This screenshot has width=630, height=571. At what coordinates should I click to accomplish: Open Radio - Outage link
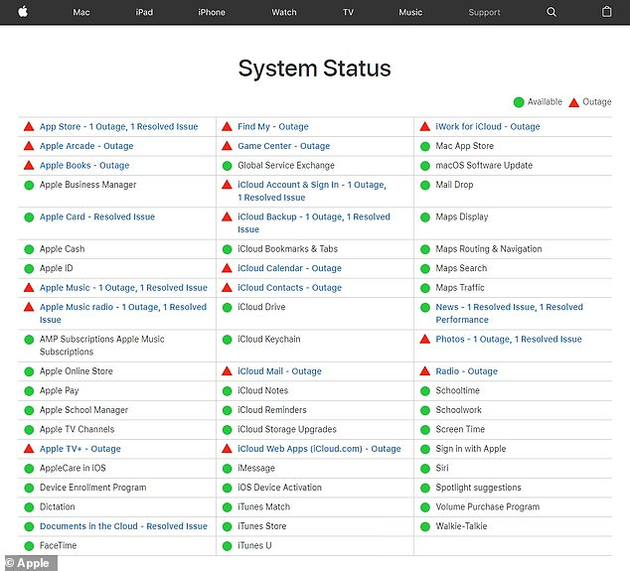[466, 371]
